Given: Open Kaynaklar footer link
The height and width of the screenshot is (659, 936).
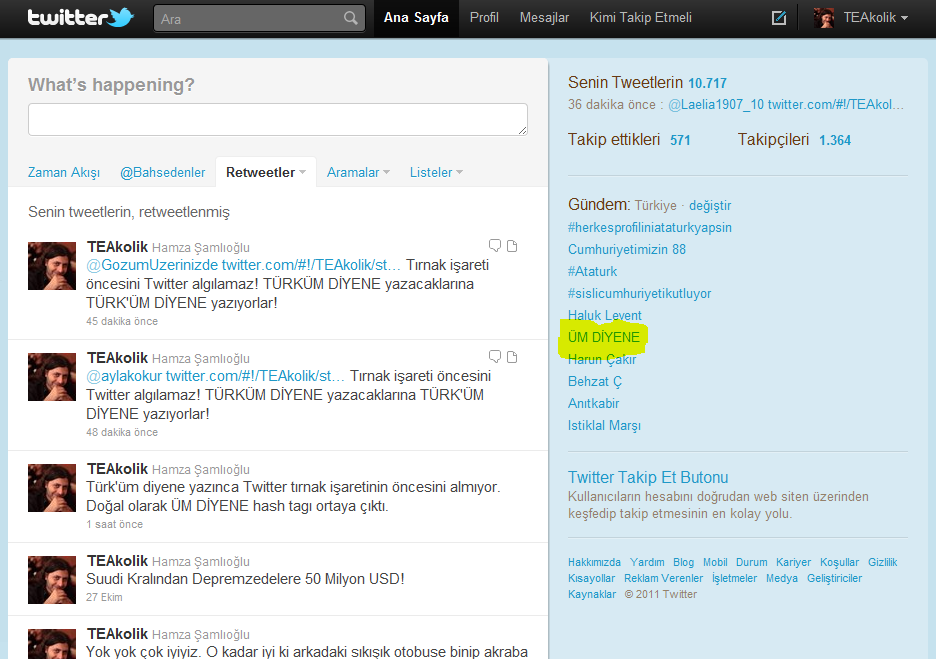Looking at the screenshot, I should [592, 595].
